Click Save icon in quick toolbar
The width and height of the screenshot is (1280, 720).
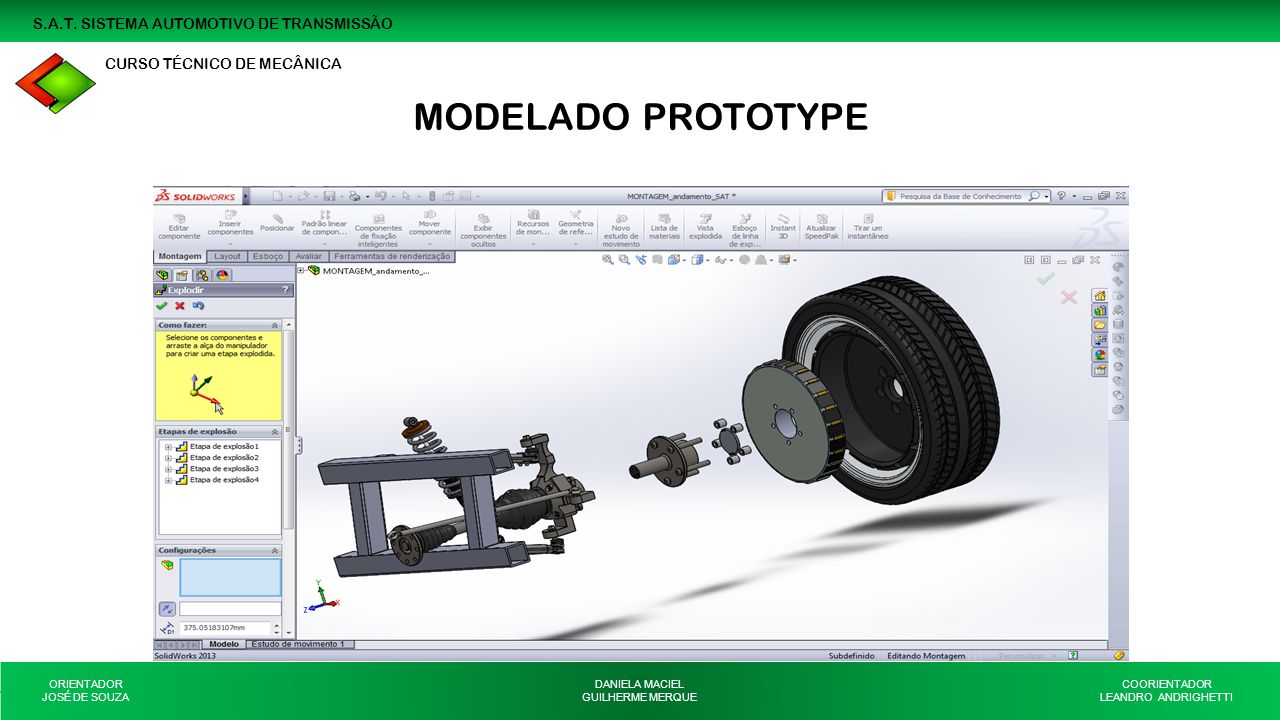tap(328, 197)
